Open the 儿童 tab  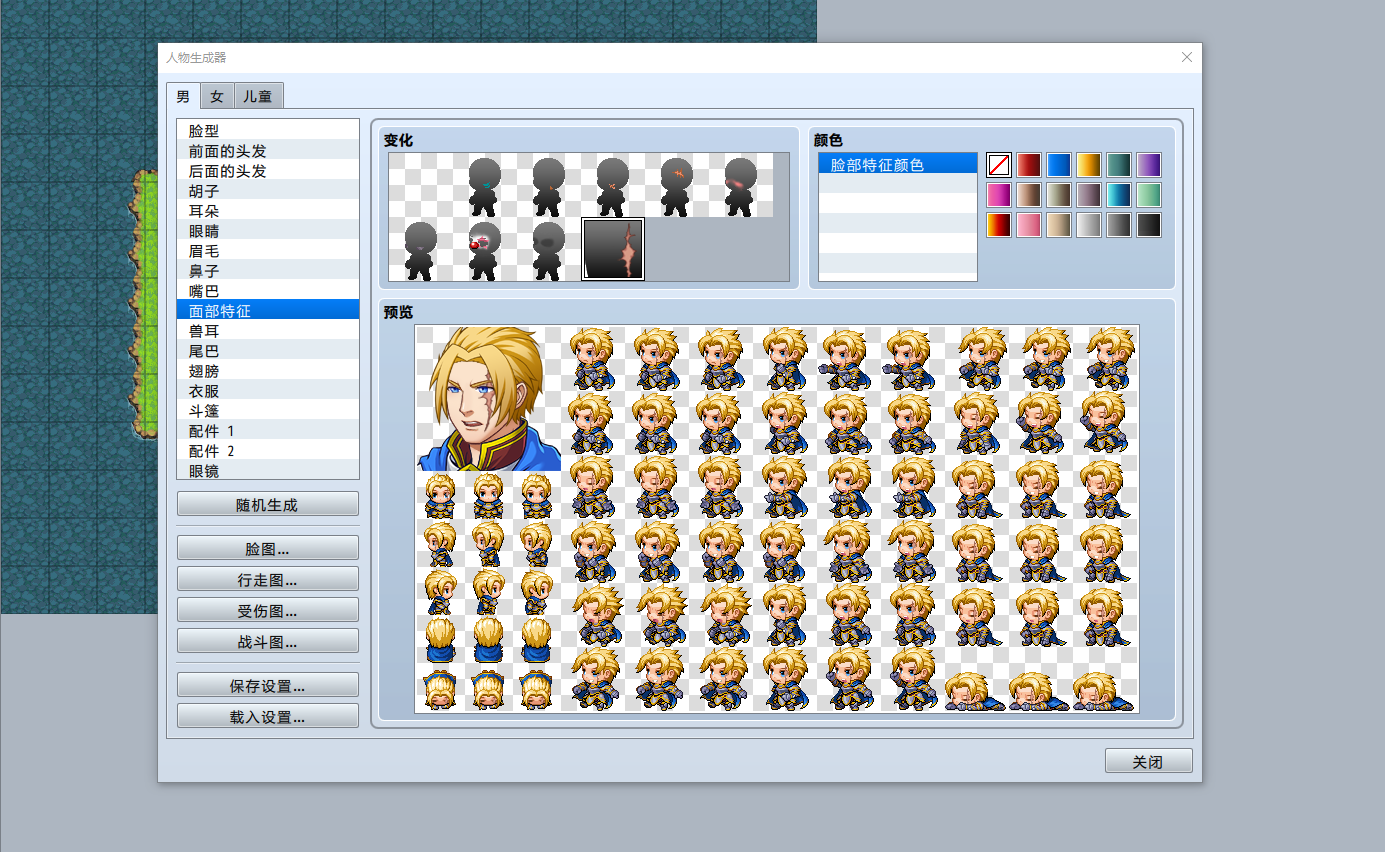[258, 97]
